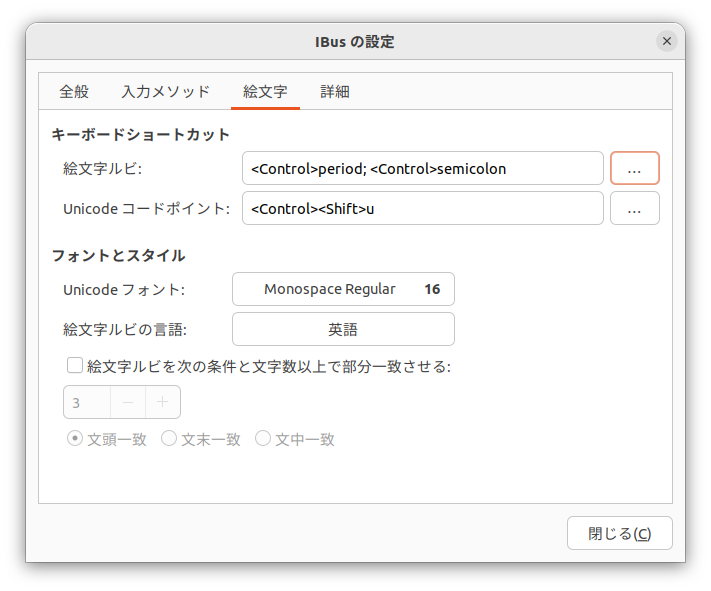Click the character count field showing 3

(x=87, y=402)
